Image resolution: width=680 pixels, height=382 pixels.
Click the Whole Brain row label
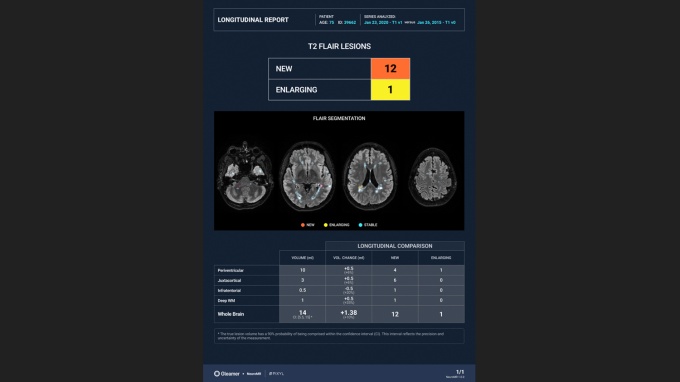tap(231, 314)
